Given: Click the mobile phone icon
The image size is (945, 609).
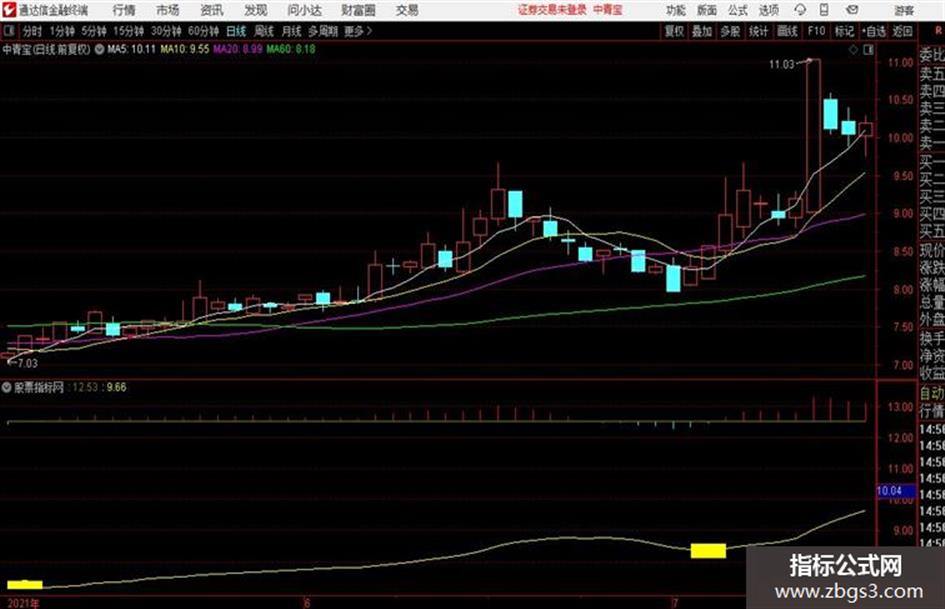Looking at the screenshot, I should (824, 10).
